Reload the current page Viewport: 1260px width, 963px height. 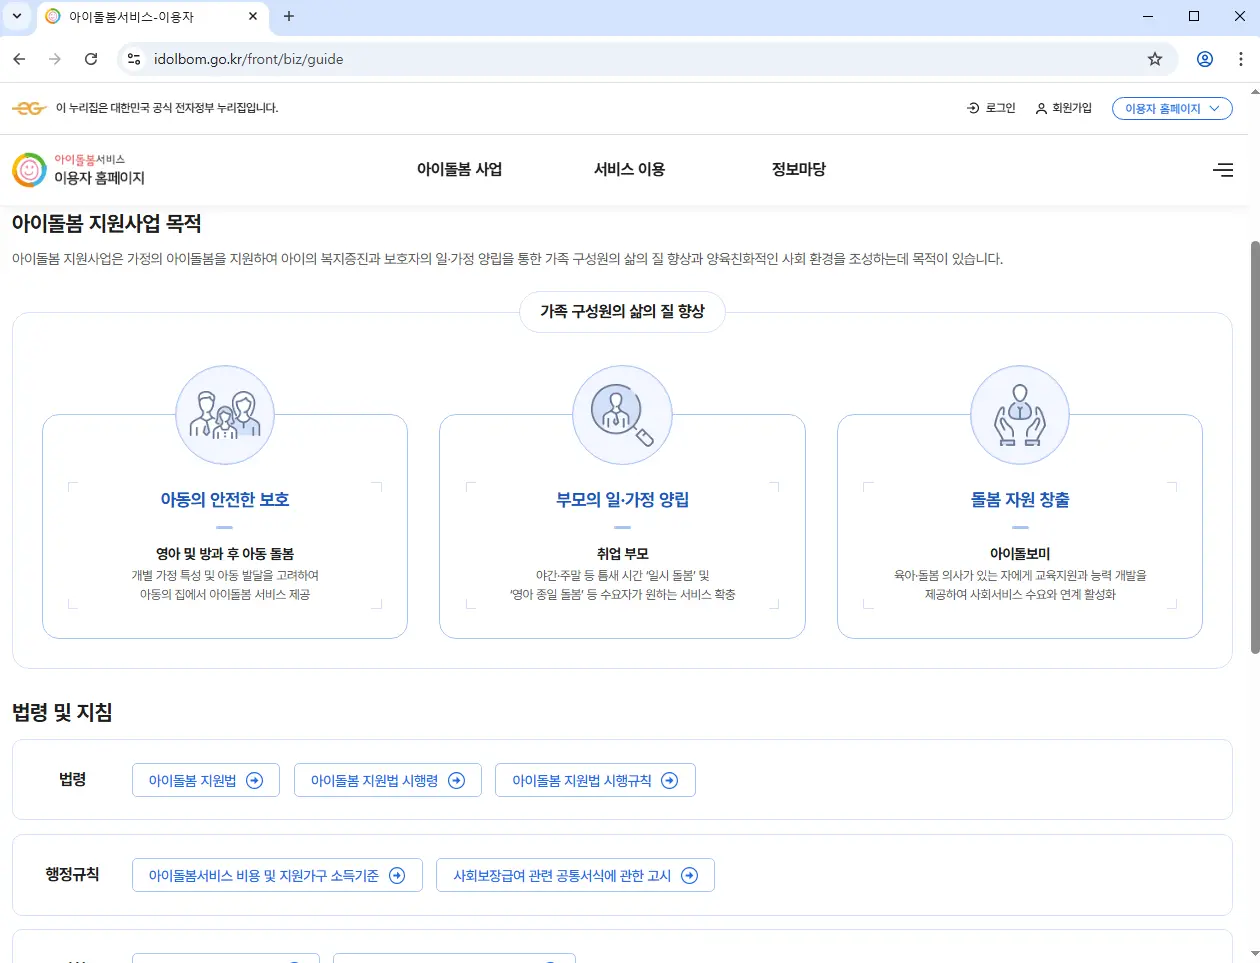pos(91,59)
